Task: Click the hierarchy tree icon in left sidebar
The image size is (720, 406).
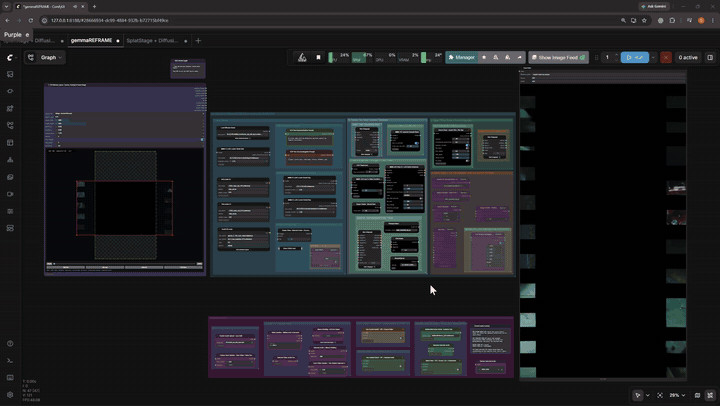Action: (x=10, y=160)
